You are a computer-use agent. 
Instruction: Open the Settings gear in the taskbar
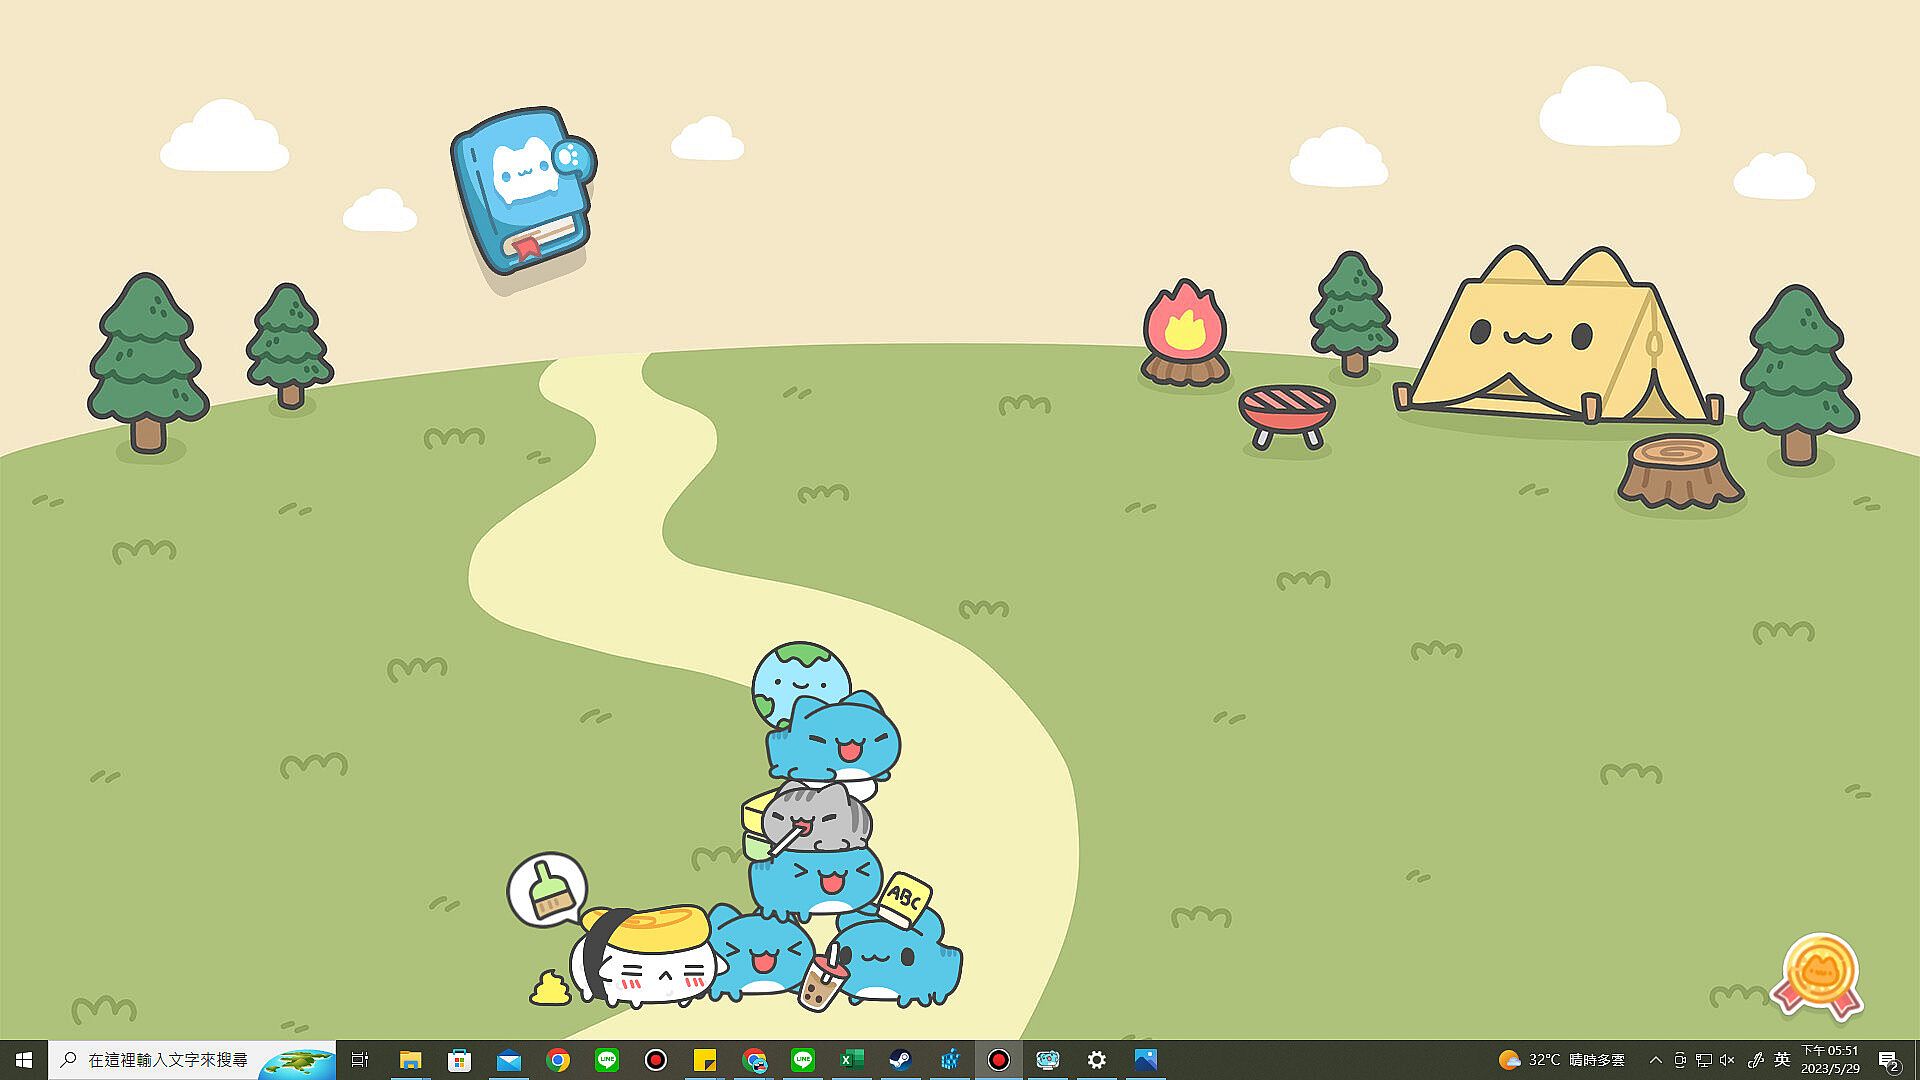[x=1097, y=1060]
